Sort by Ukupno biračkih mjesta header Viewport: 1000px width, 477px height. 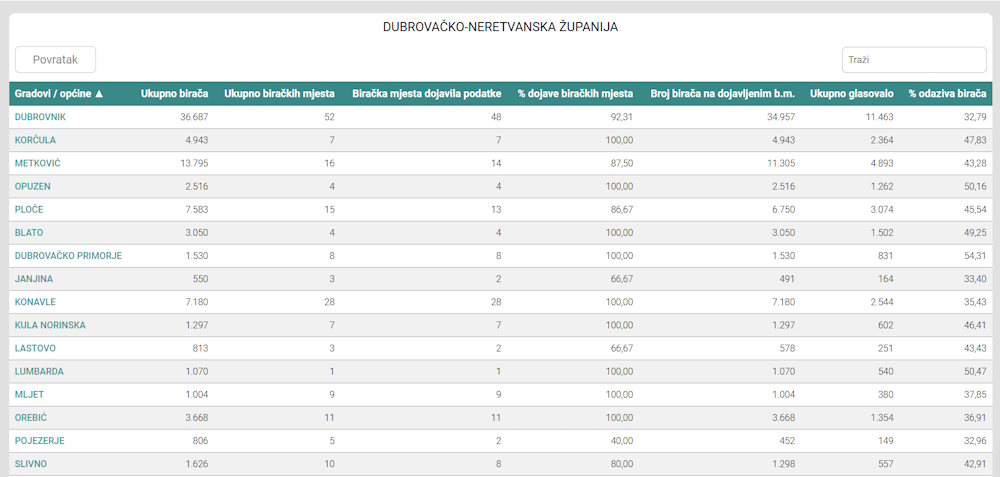click(x=279, y=94)
